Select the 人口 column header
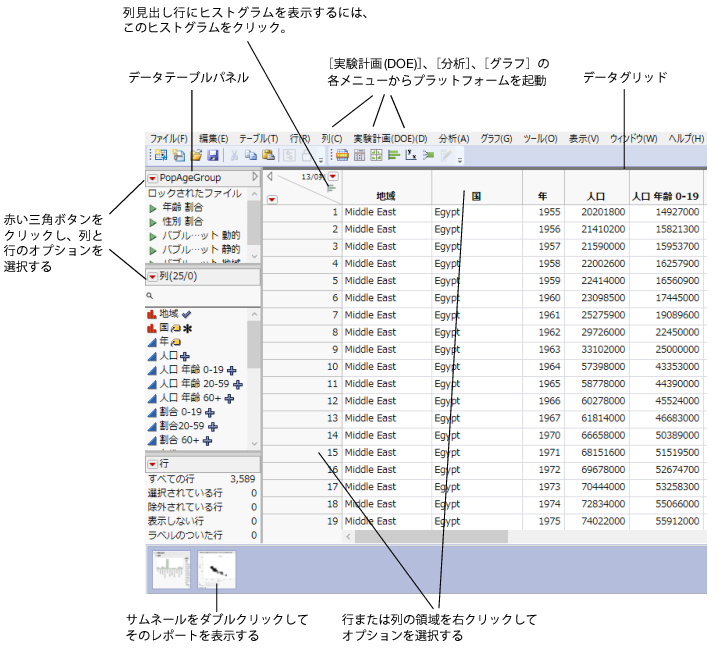 click(x=597, y=196)
